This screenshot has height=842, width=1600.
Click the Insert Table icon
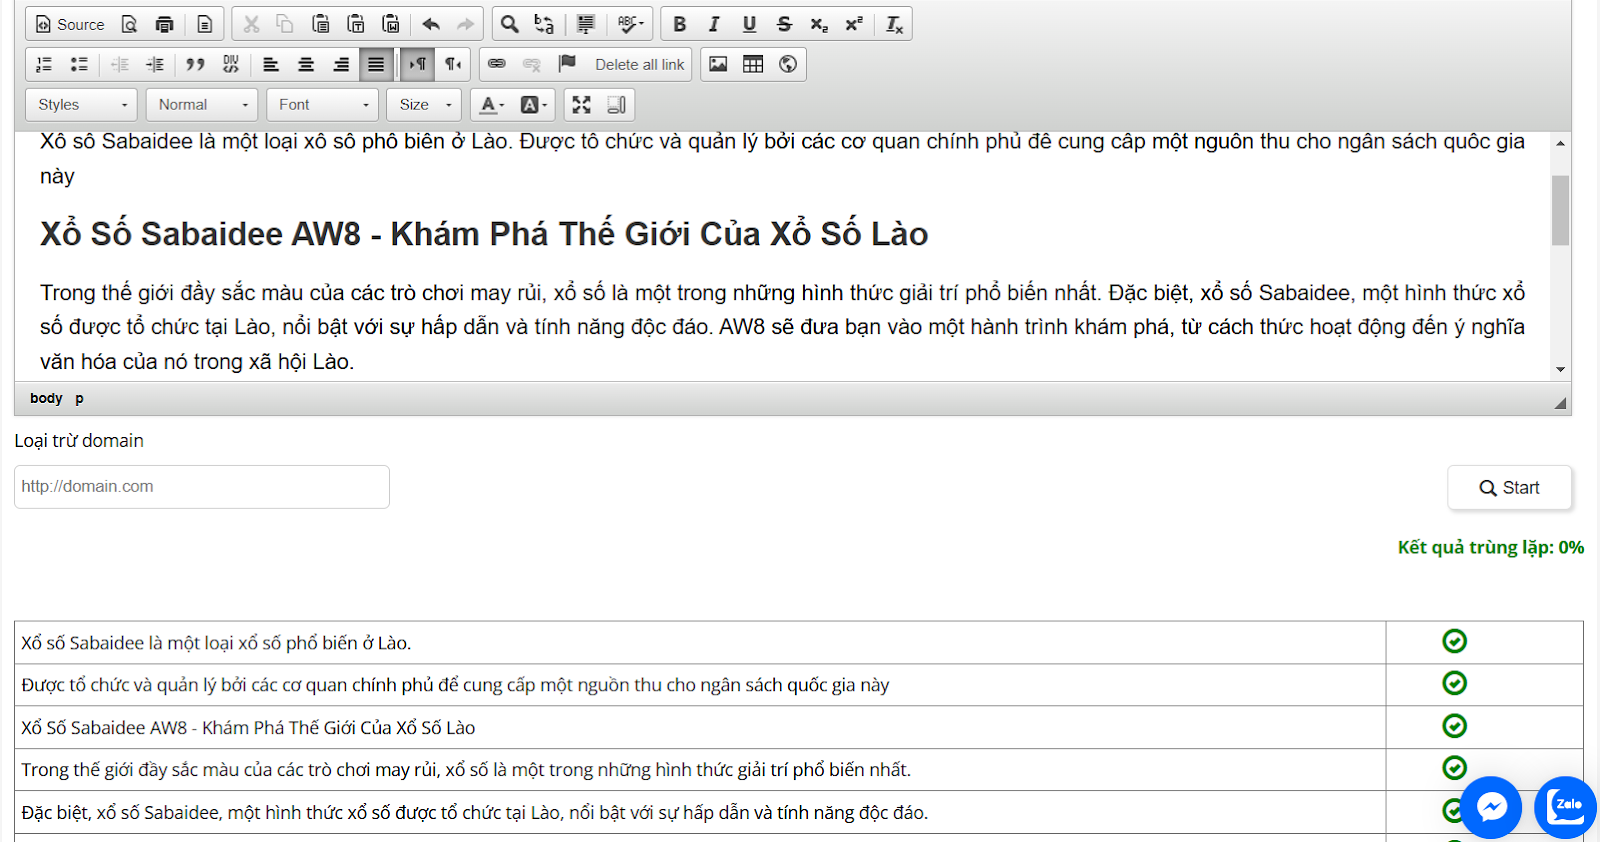tap(753, 64)
